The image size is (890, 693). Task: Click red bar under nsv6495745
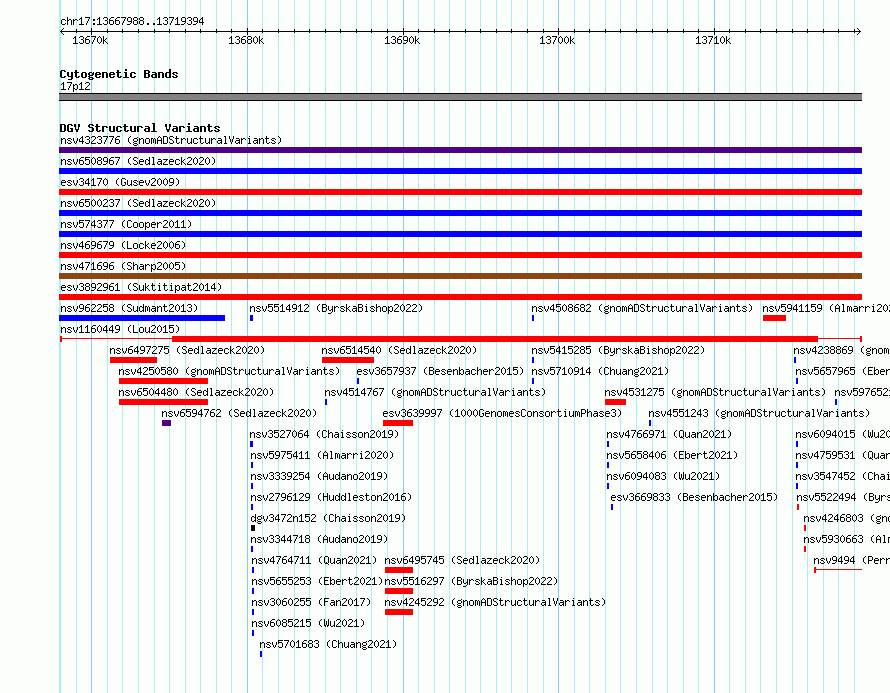[399, 570]
